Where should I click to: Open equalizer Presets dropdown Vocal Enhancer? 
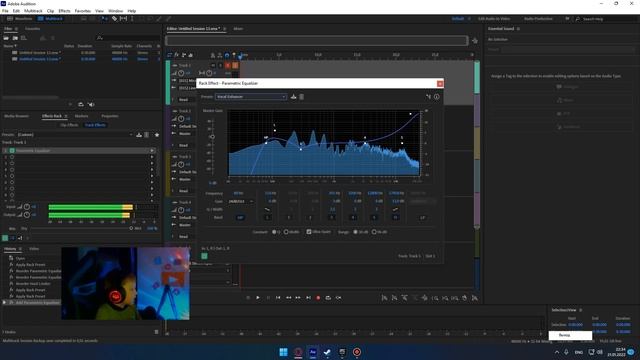[x=251, y=97]
